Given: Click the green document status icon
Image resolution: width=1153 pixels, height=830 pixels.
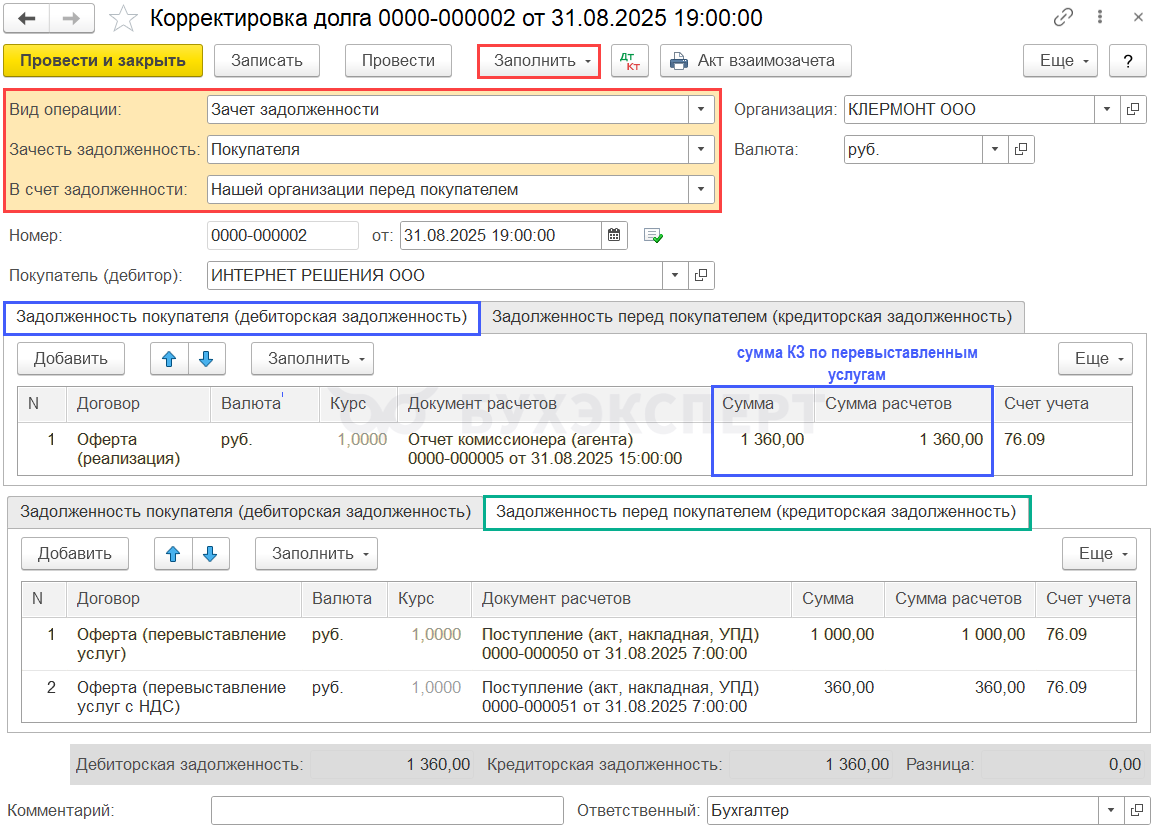Looking at the screenshot, I should pos(653,236).
